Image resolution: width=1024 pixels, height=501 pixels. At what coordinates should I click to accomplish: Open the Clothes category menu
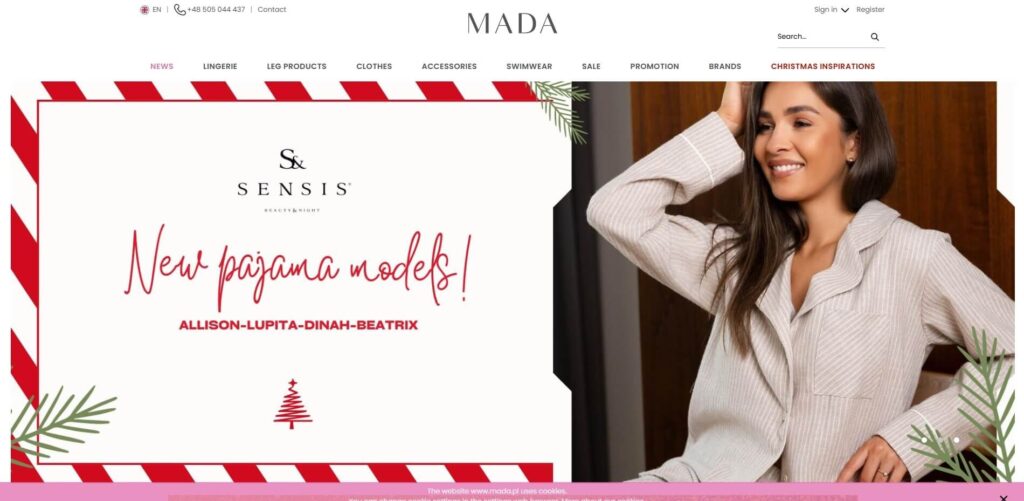tap(374, 67)
